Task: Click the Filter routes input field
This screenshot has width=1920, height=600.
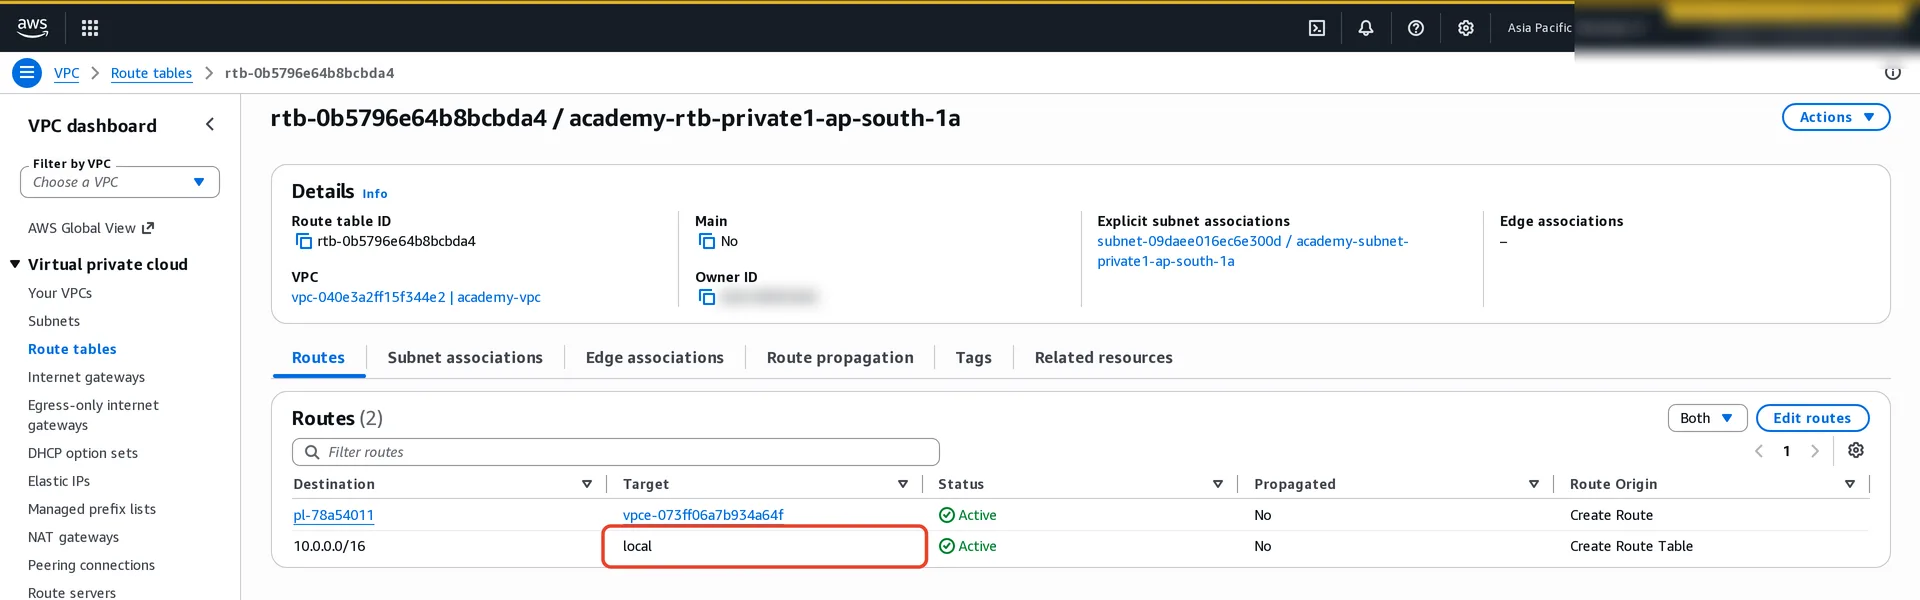Action: point(616,452)
